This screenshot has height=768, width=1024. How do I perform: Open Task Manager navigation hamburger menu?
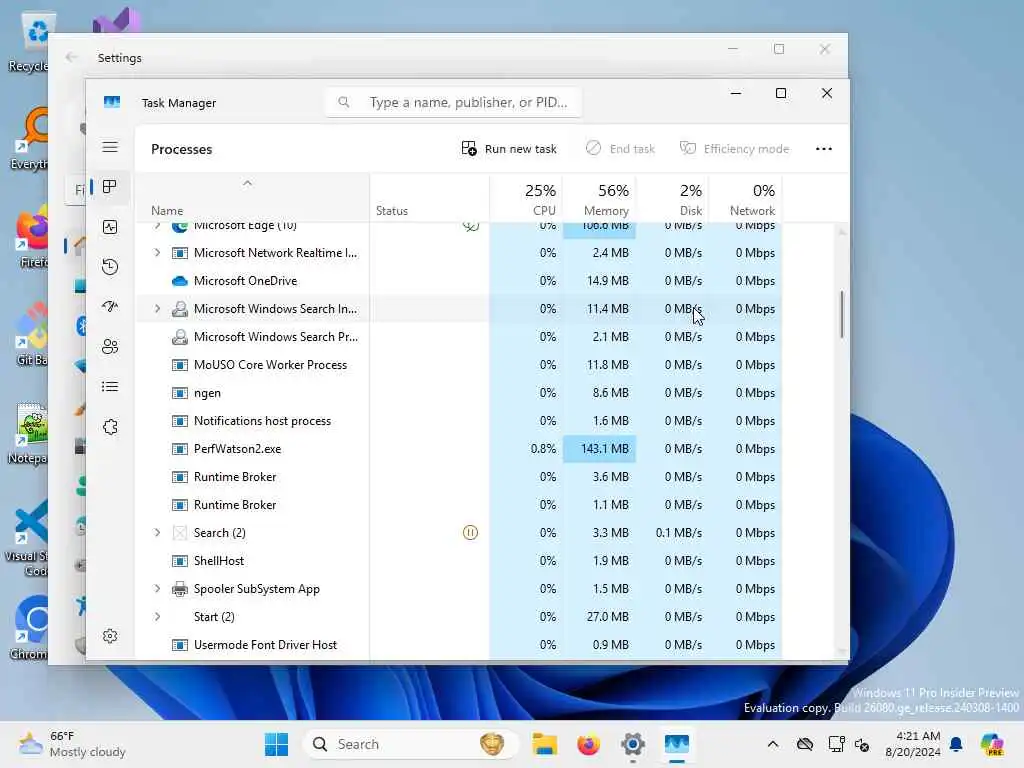[110, 147]
